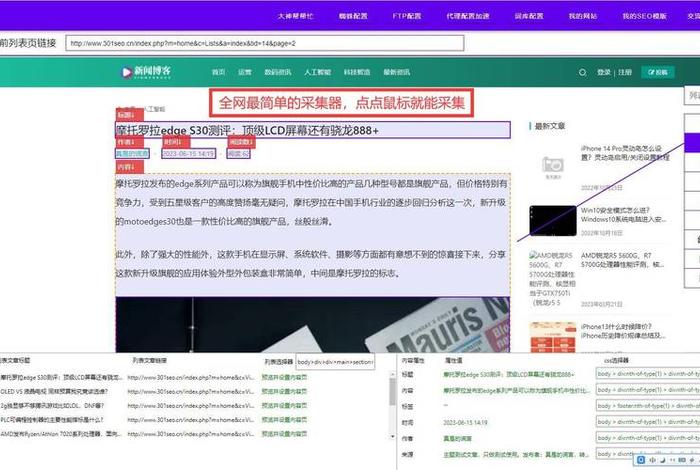The height and width of the screenshot is (470, 700).
Task: Open the 我的SEO模版 menu item
Action: 644,16
